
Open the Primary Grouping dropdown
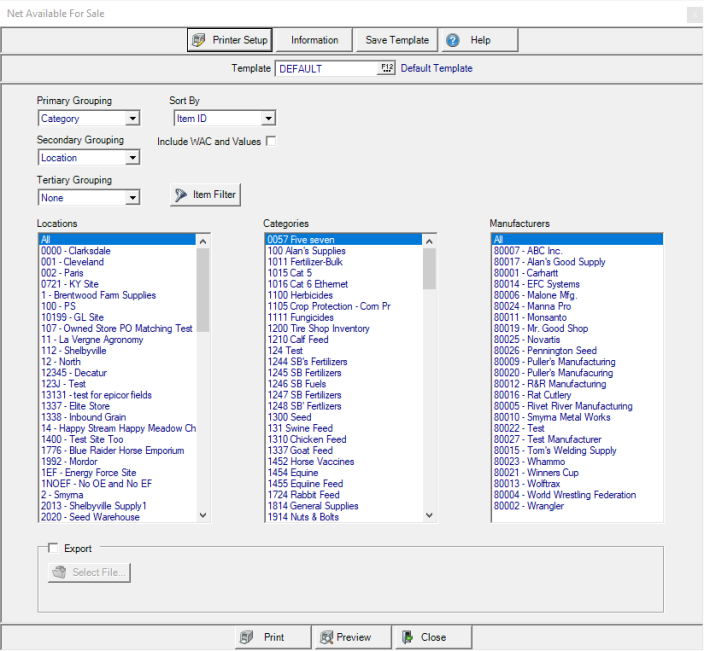[133, 119]
